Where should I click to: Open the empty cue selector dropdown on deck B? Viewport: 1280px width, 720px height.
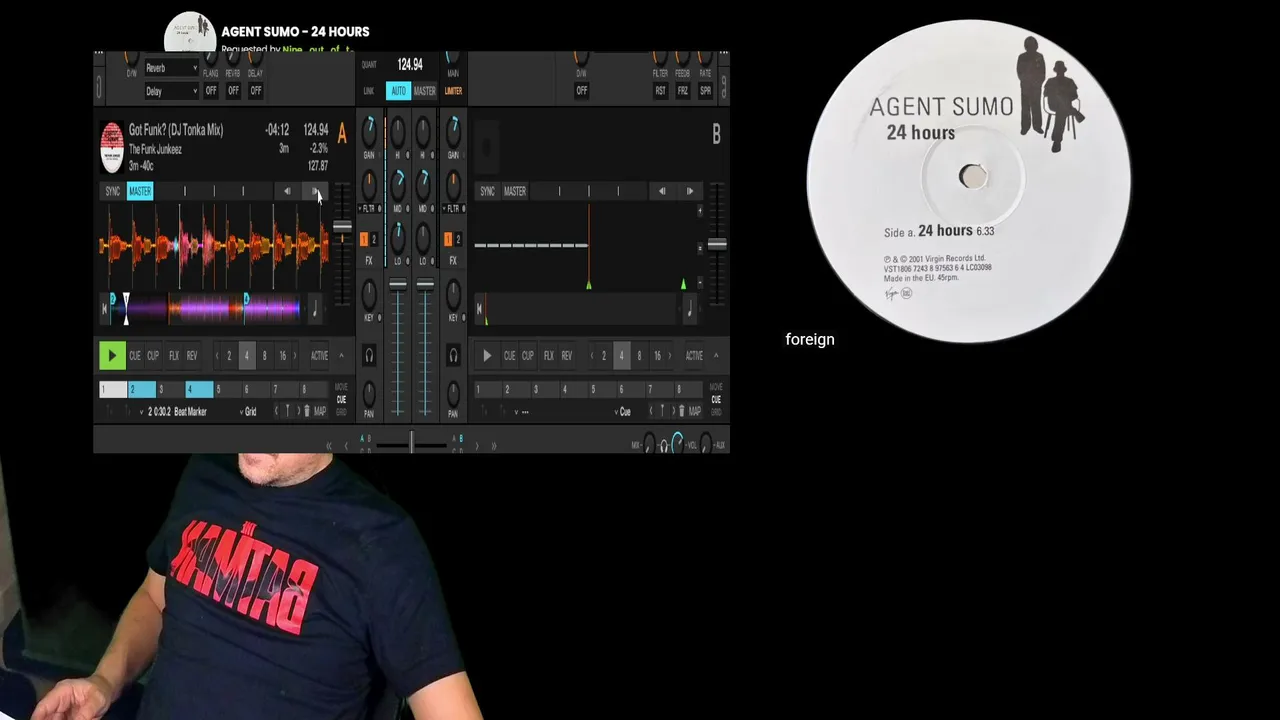point(520,411)
